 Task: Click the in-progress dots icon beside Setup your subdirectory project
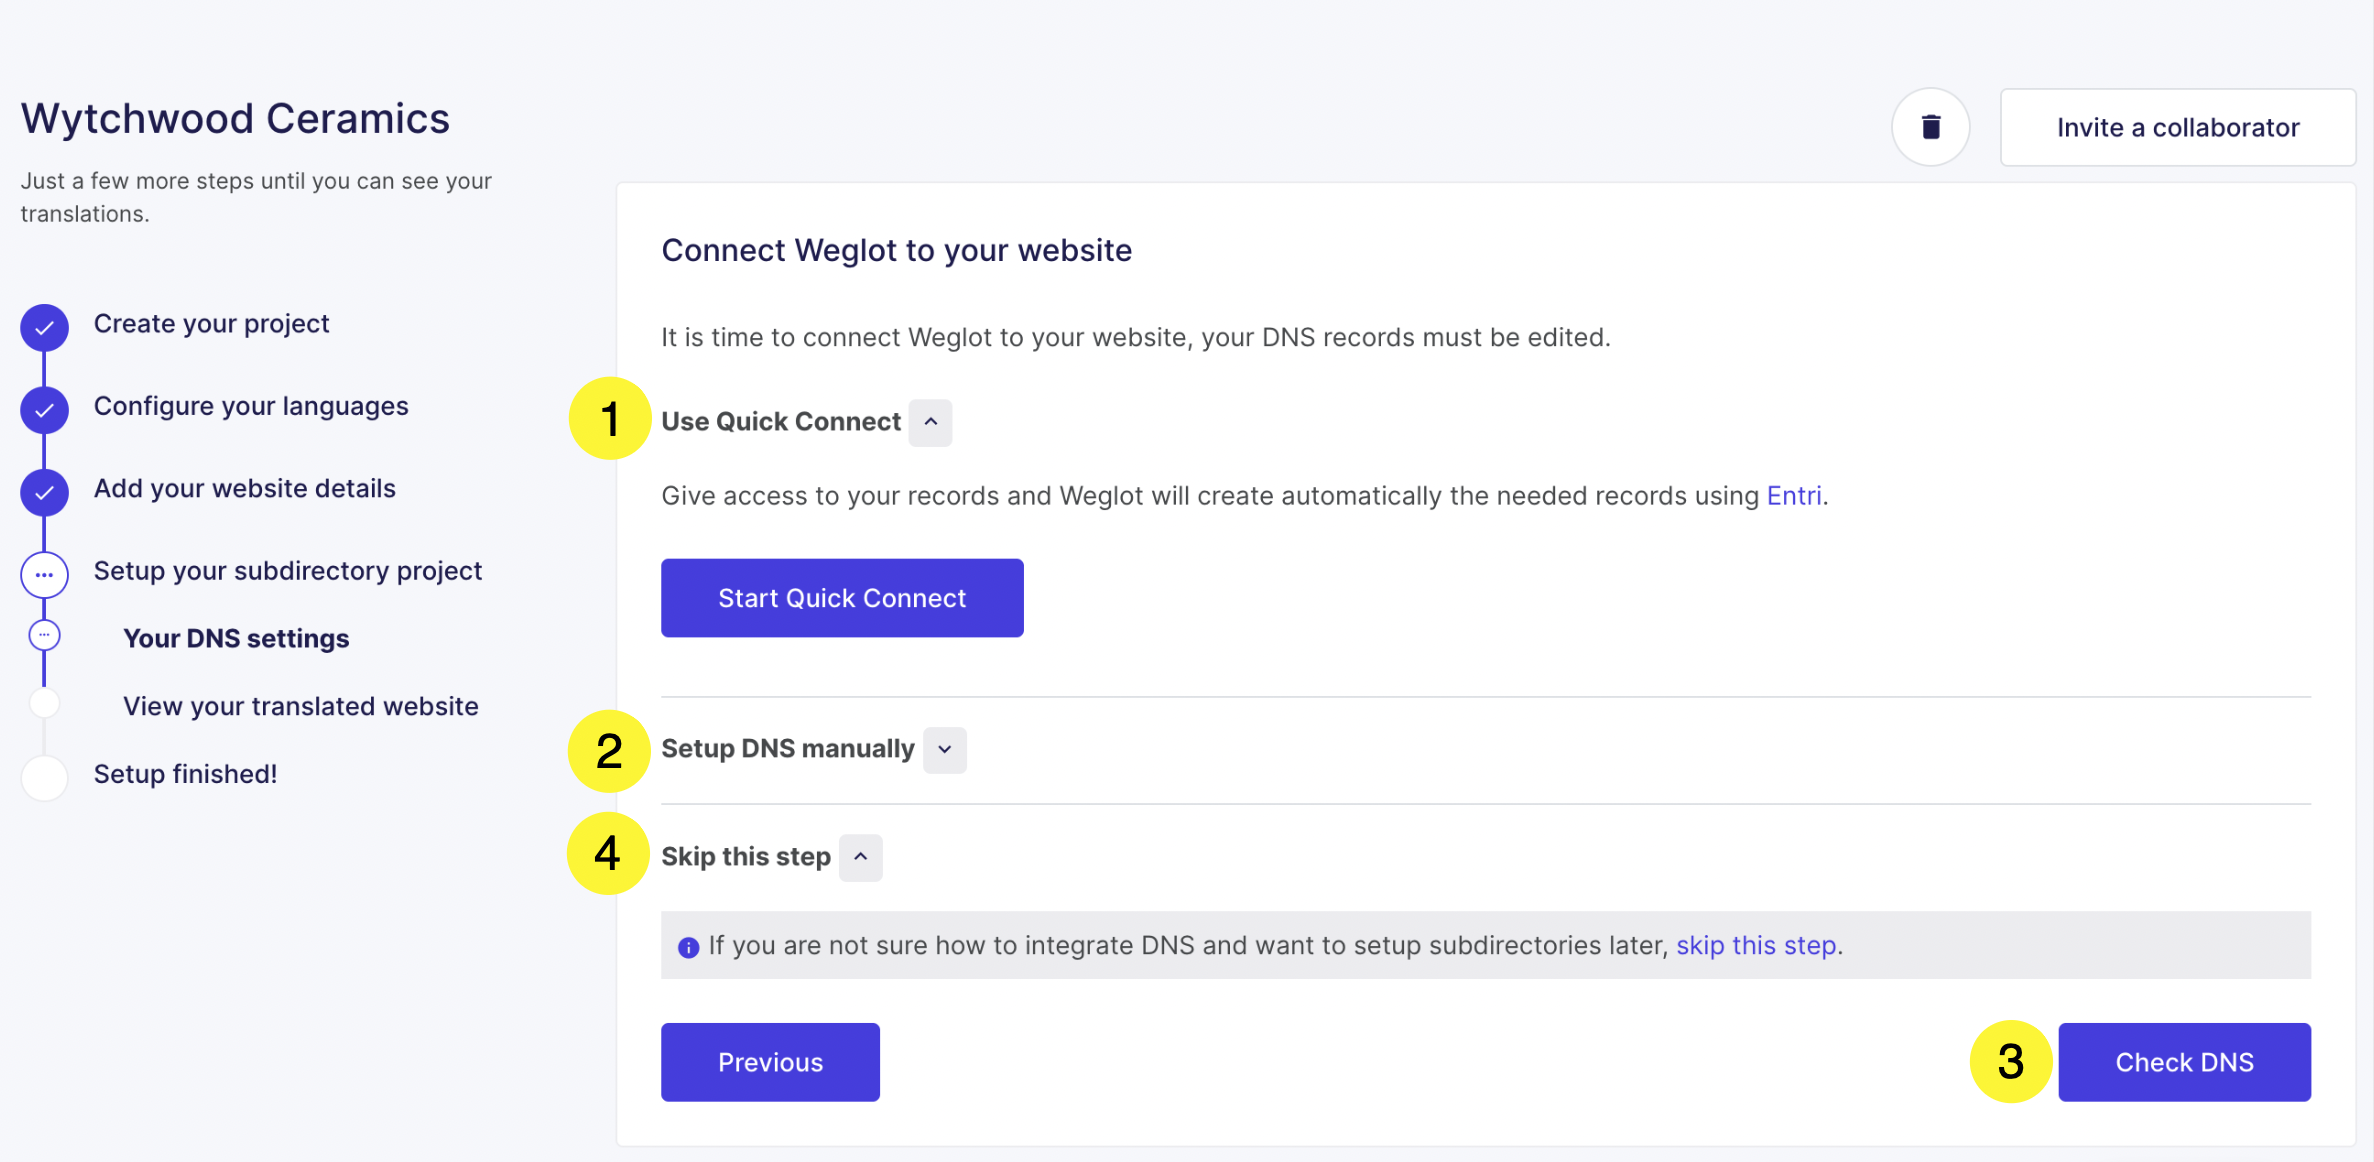point(44,575)
